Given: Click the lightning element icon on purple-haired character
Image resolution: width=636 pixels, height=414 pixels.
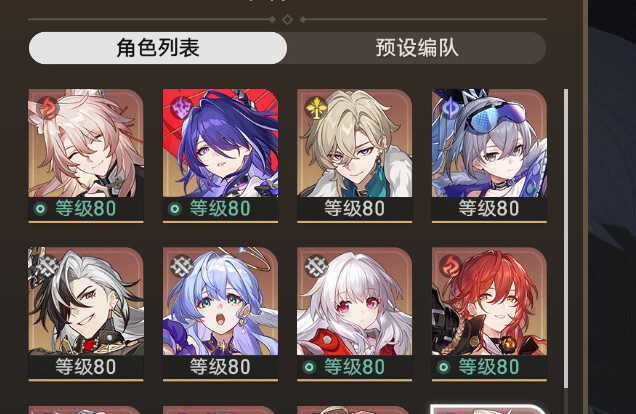Looking at the screenshot, I should click(x=182, y=108).
